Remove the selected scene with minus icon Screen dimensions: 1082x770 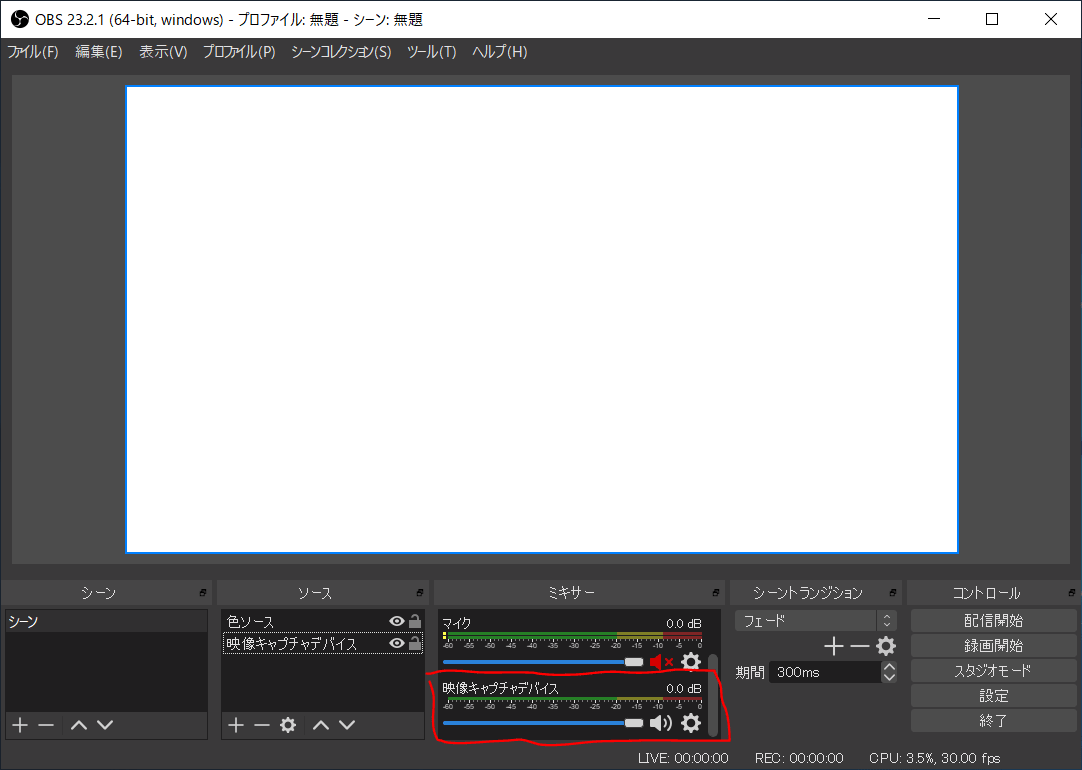point(46,725)
